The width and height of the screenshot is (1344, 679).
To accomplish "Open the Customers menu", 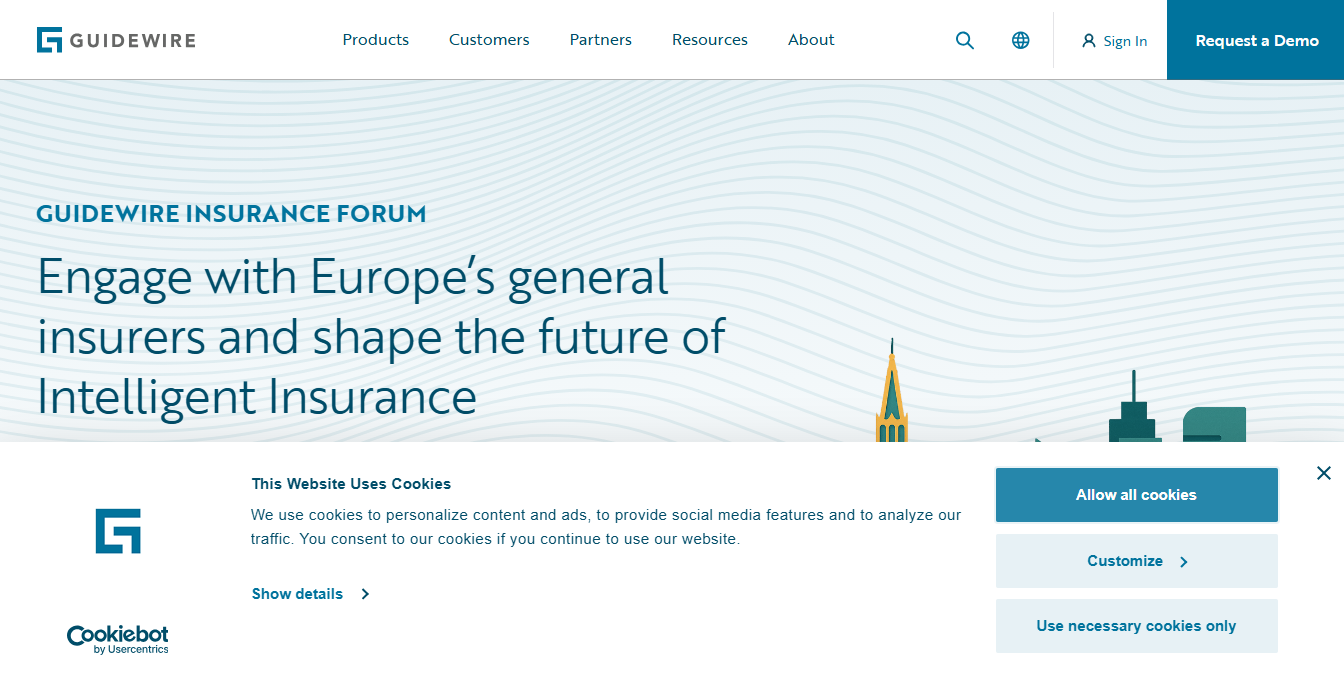I will tap(489, 40).
